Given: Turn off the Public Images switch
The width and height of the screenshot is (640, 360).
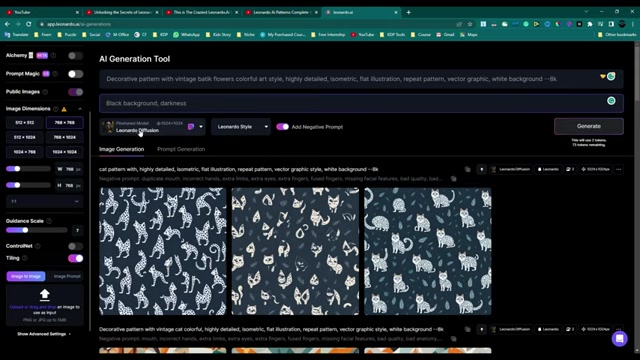Looking at the screenshot, I should tap(75, 92).
